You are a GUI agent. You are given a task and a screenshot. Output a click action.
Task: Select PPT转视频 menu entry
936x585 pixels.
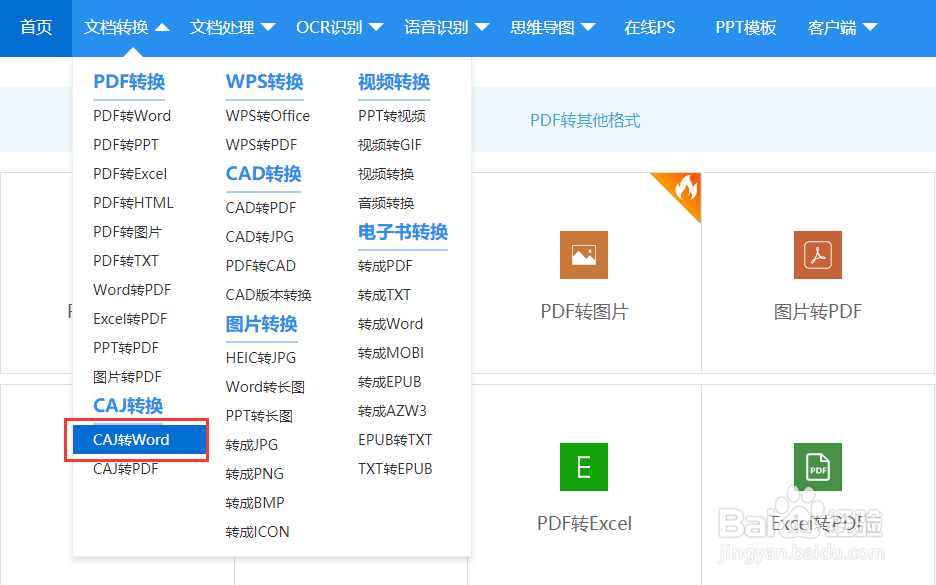(x=392, y=116)
